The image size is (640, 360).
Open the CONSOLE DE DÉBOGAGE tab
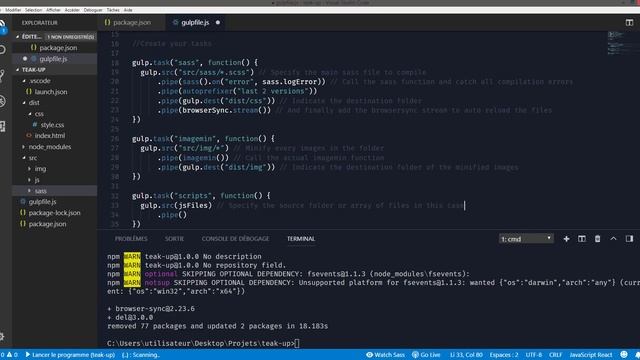236,239
